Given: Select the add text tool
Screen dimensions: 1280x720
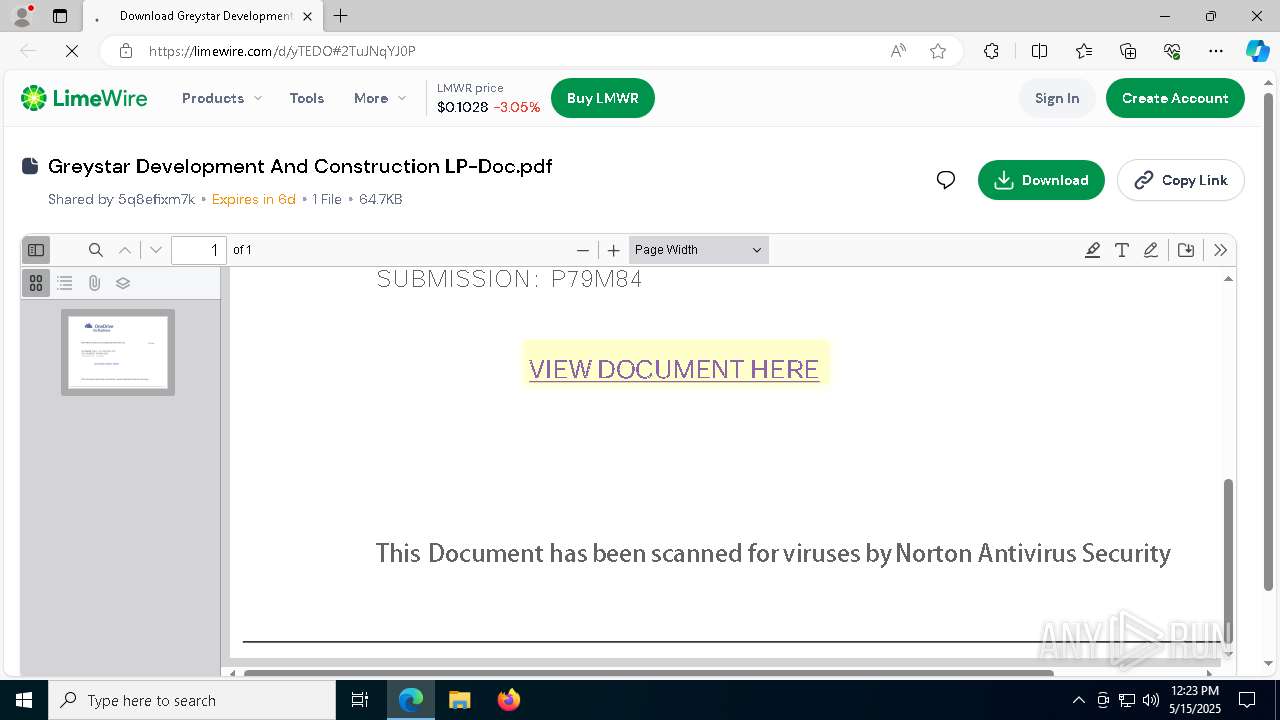Looking at the screenshot, I should pyautogui.click(x=1122, y=250).
